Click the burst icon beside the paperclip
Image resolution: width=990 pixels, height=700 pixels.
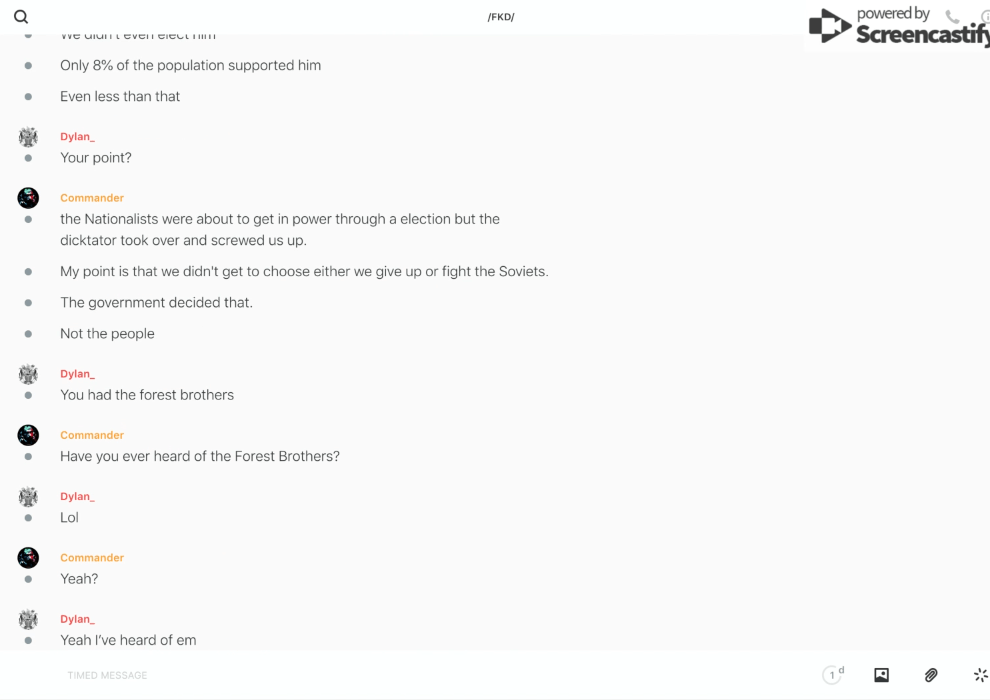click(x=980, y=675)
